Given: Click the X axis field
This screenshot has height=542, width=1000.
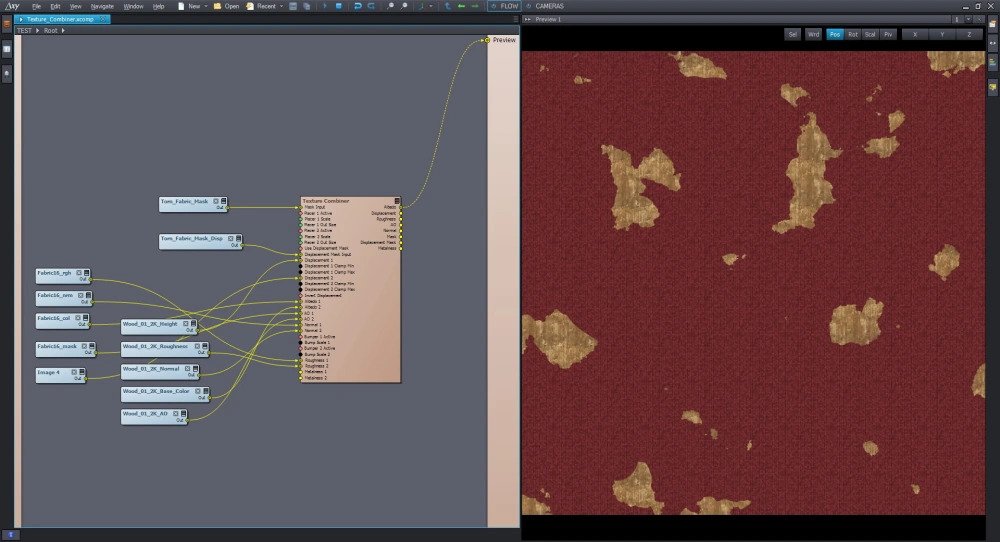Looking at the screenshot, I should (915, 34).
